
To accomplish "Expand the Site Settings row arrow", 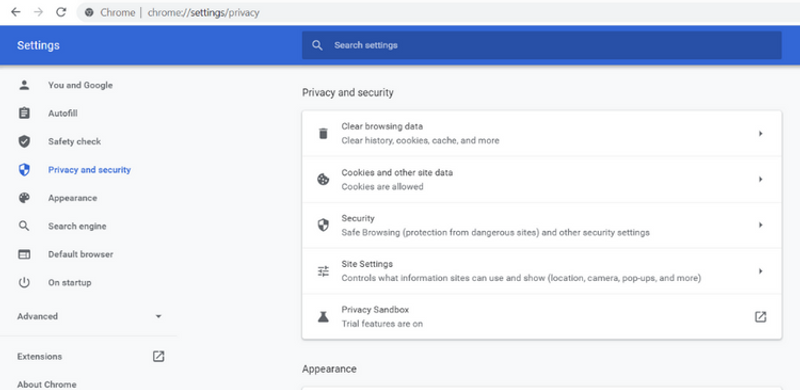I will tap(760, 271).
